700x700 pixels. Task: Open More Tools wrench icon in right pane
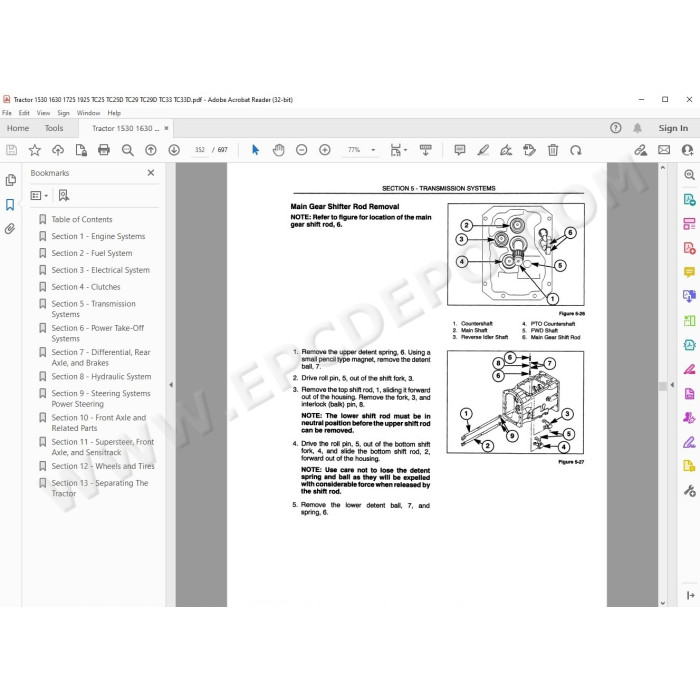tap(689, 491)
